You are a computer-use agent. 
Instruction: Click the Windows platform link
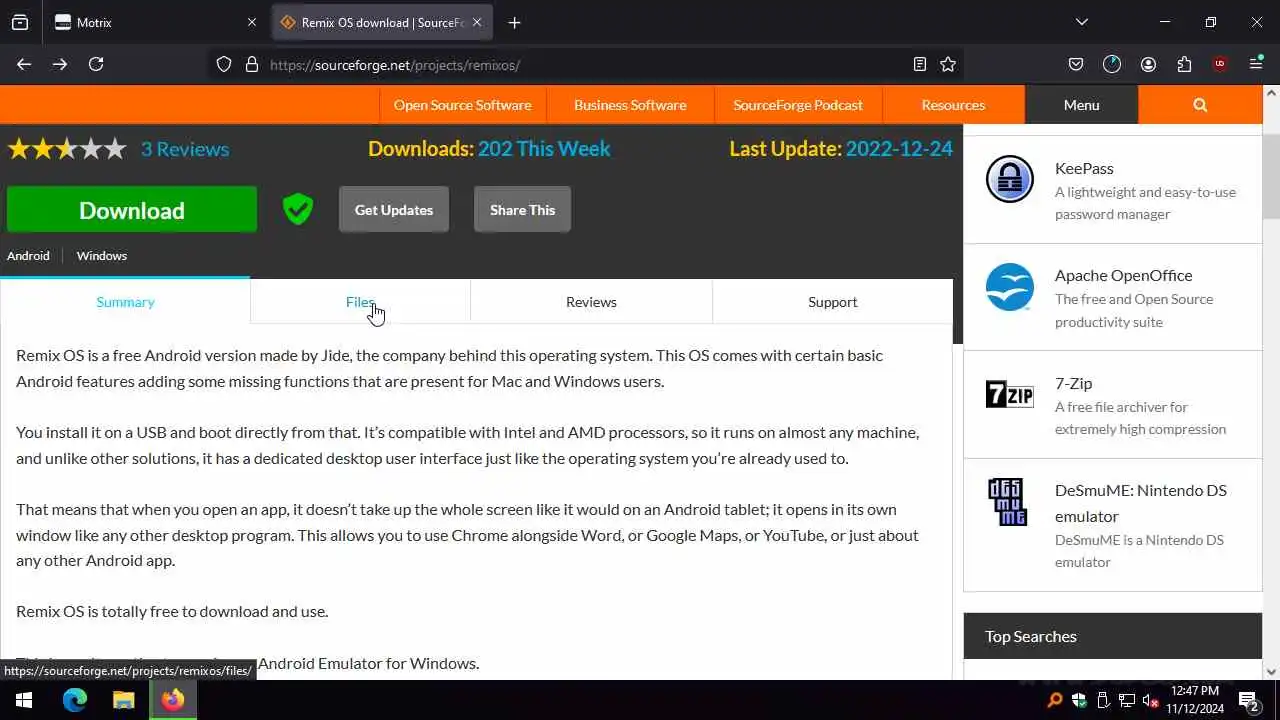pyautogui.click(x=102, y=256)
